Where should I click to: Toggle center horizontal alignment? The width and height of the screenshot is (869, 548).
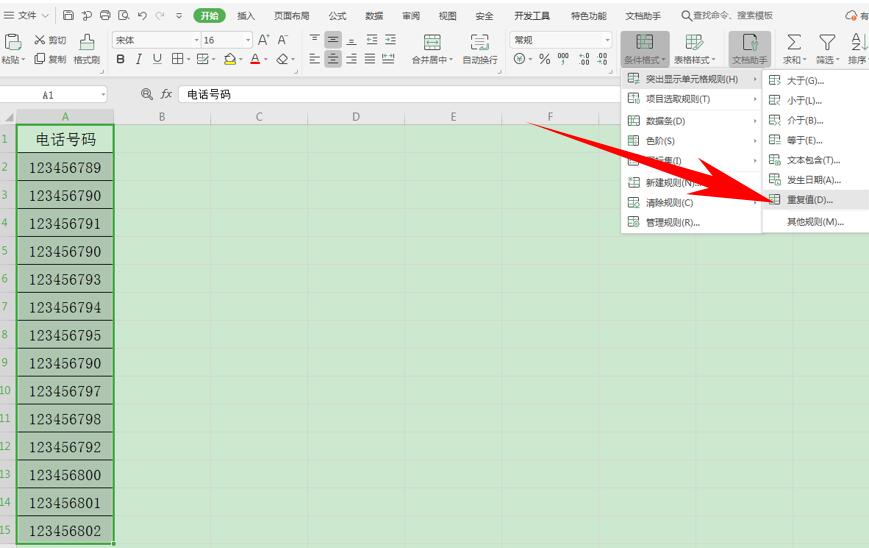(333, 59)
